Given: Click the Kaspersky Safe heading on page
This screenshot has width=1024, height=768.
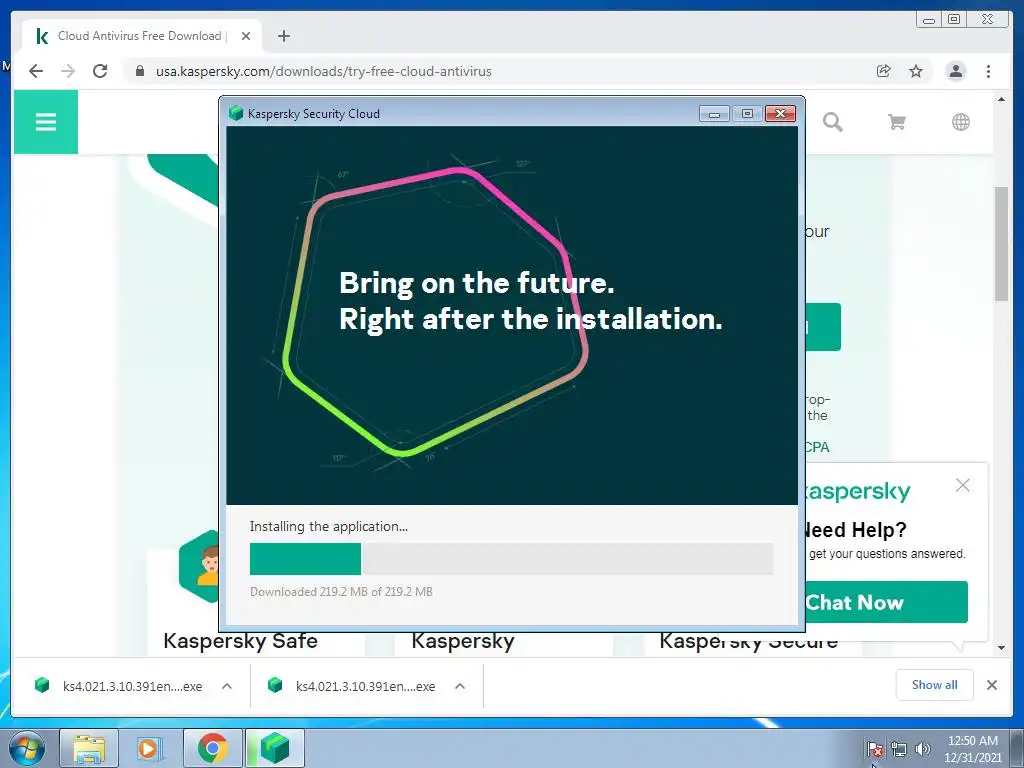Looking at the screenshot, I should (x=240, y=641).
